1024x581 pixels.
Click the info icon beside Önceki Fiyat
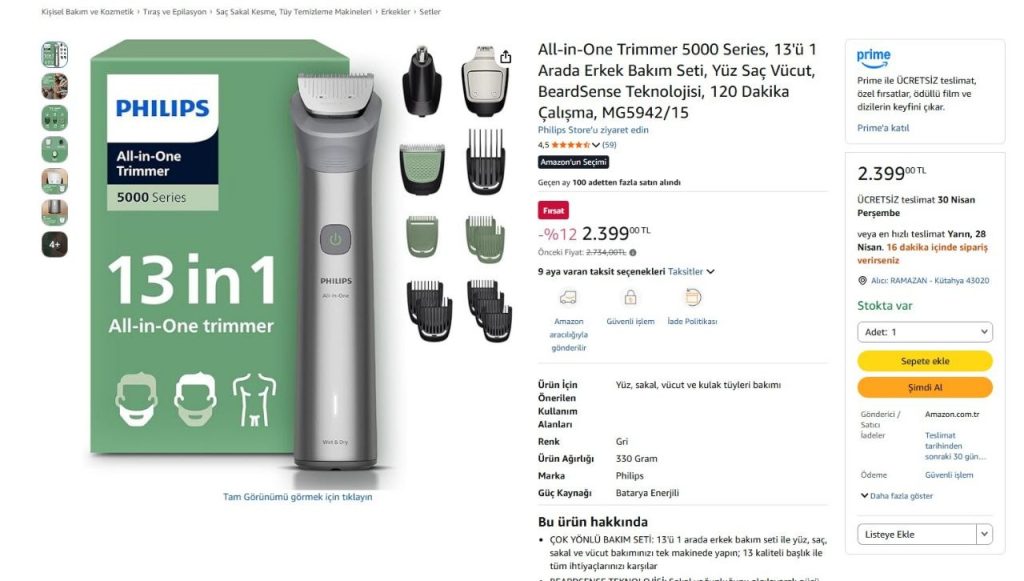point(633,253)
